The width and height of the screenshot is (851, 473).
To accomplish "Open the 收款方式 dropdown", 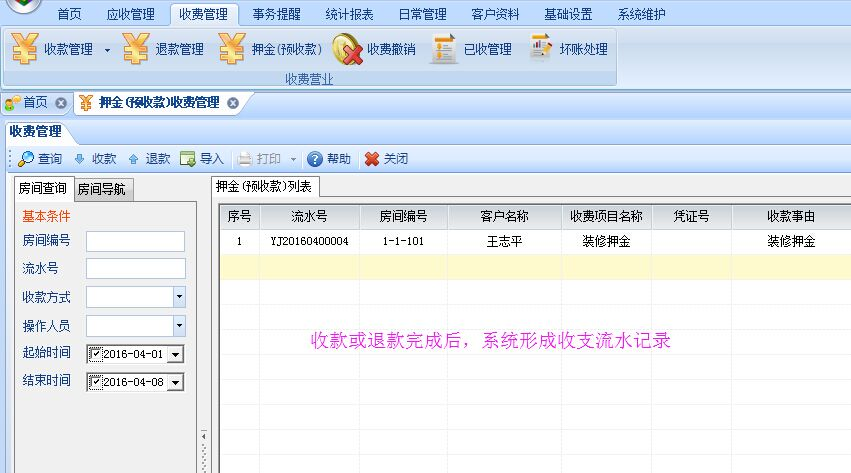I will (179, 297).
